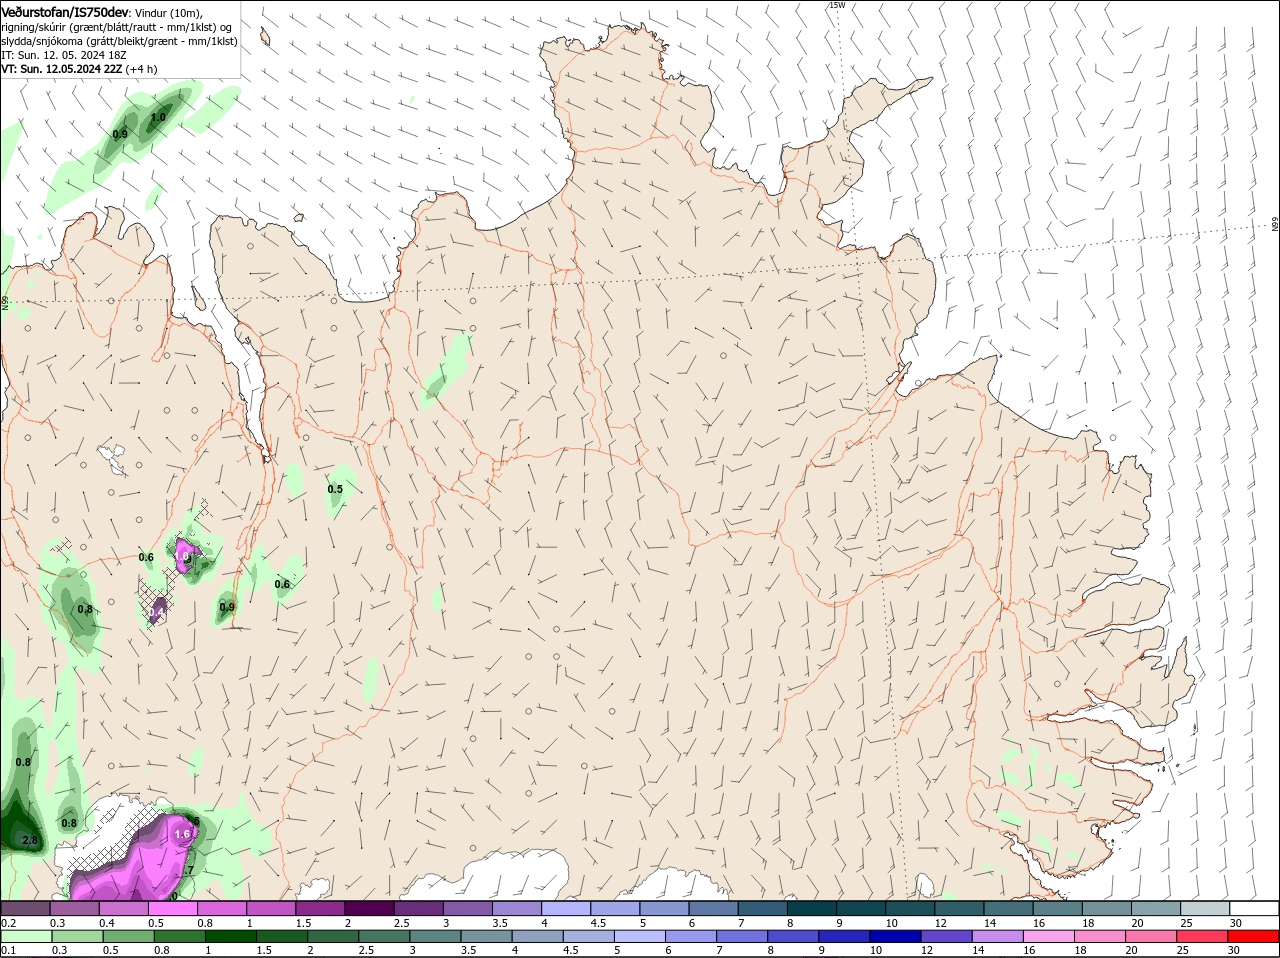Click the 15W longitude label at the top
The image size is (1280, 958).
tap(837, 5)
